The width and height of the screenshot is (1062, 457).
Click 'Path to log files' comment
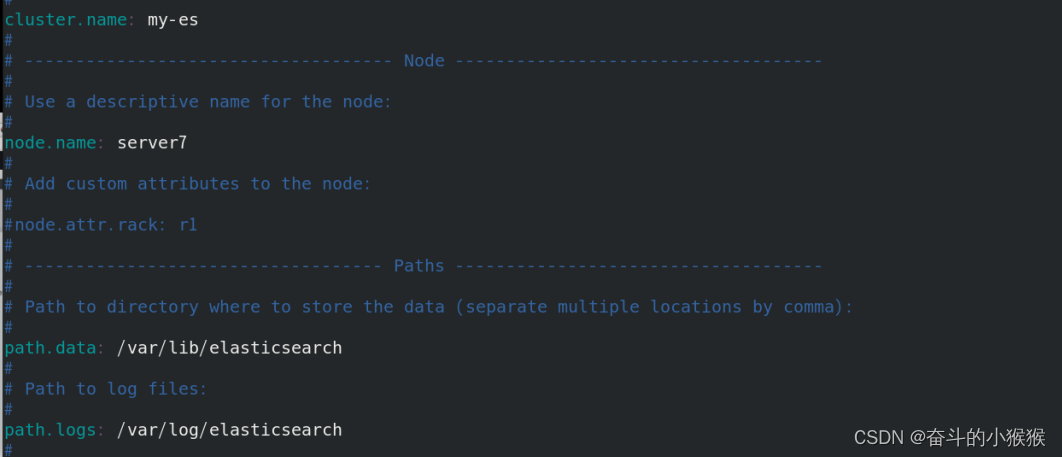(106, 389)
